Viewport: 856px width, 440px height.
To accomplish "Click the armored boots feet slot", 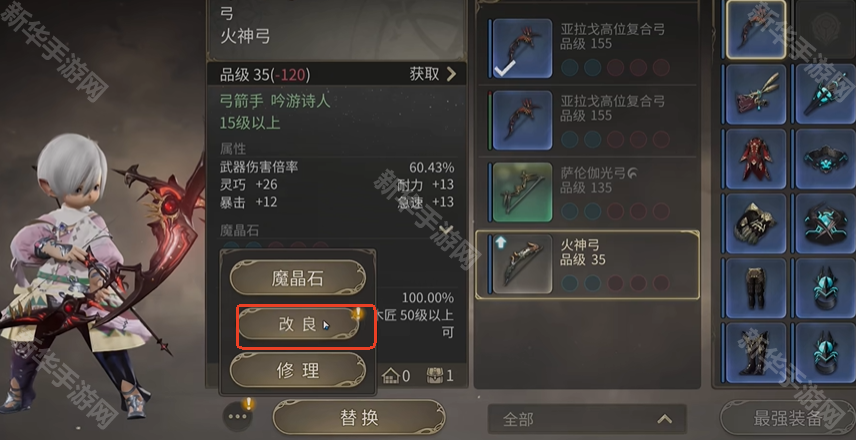I will pyautogui.click(x=756, y=353).
